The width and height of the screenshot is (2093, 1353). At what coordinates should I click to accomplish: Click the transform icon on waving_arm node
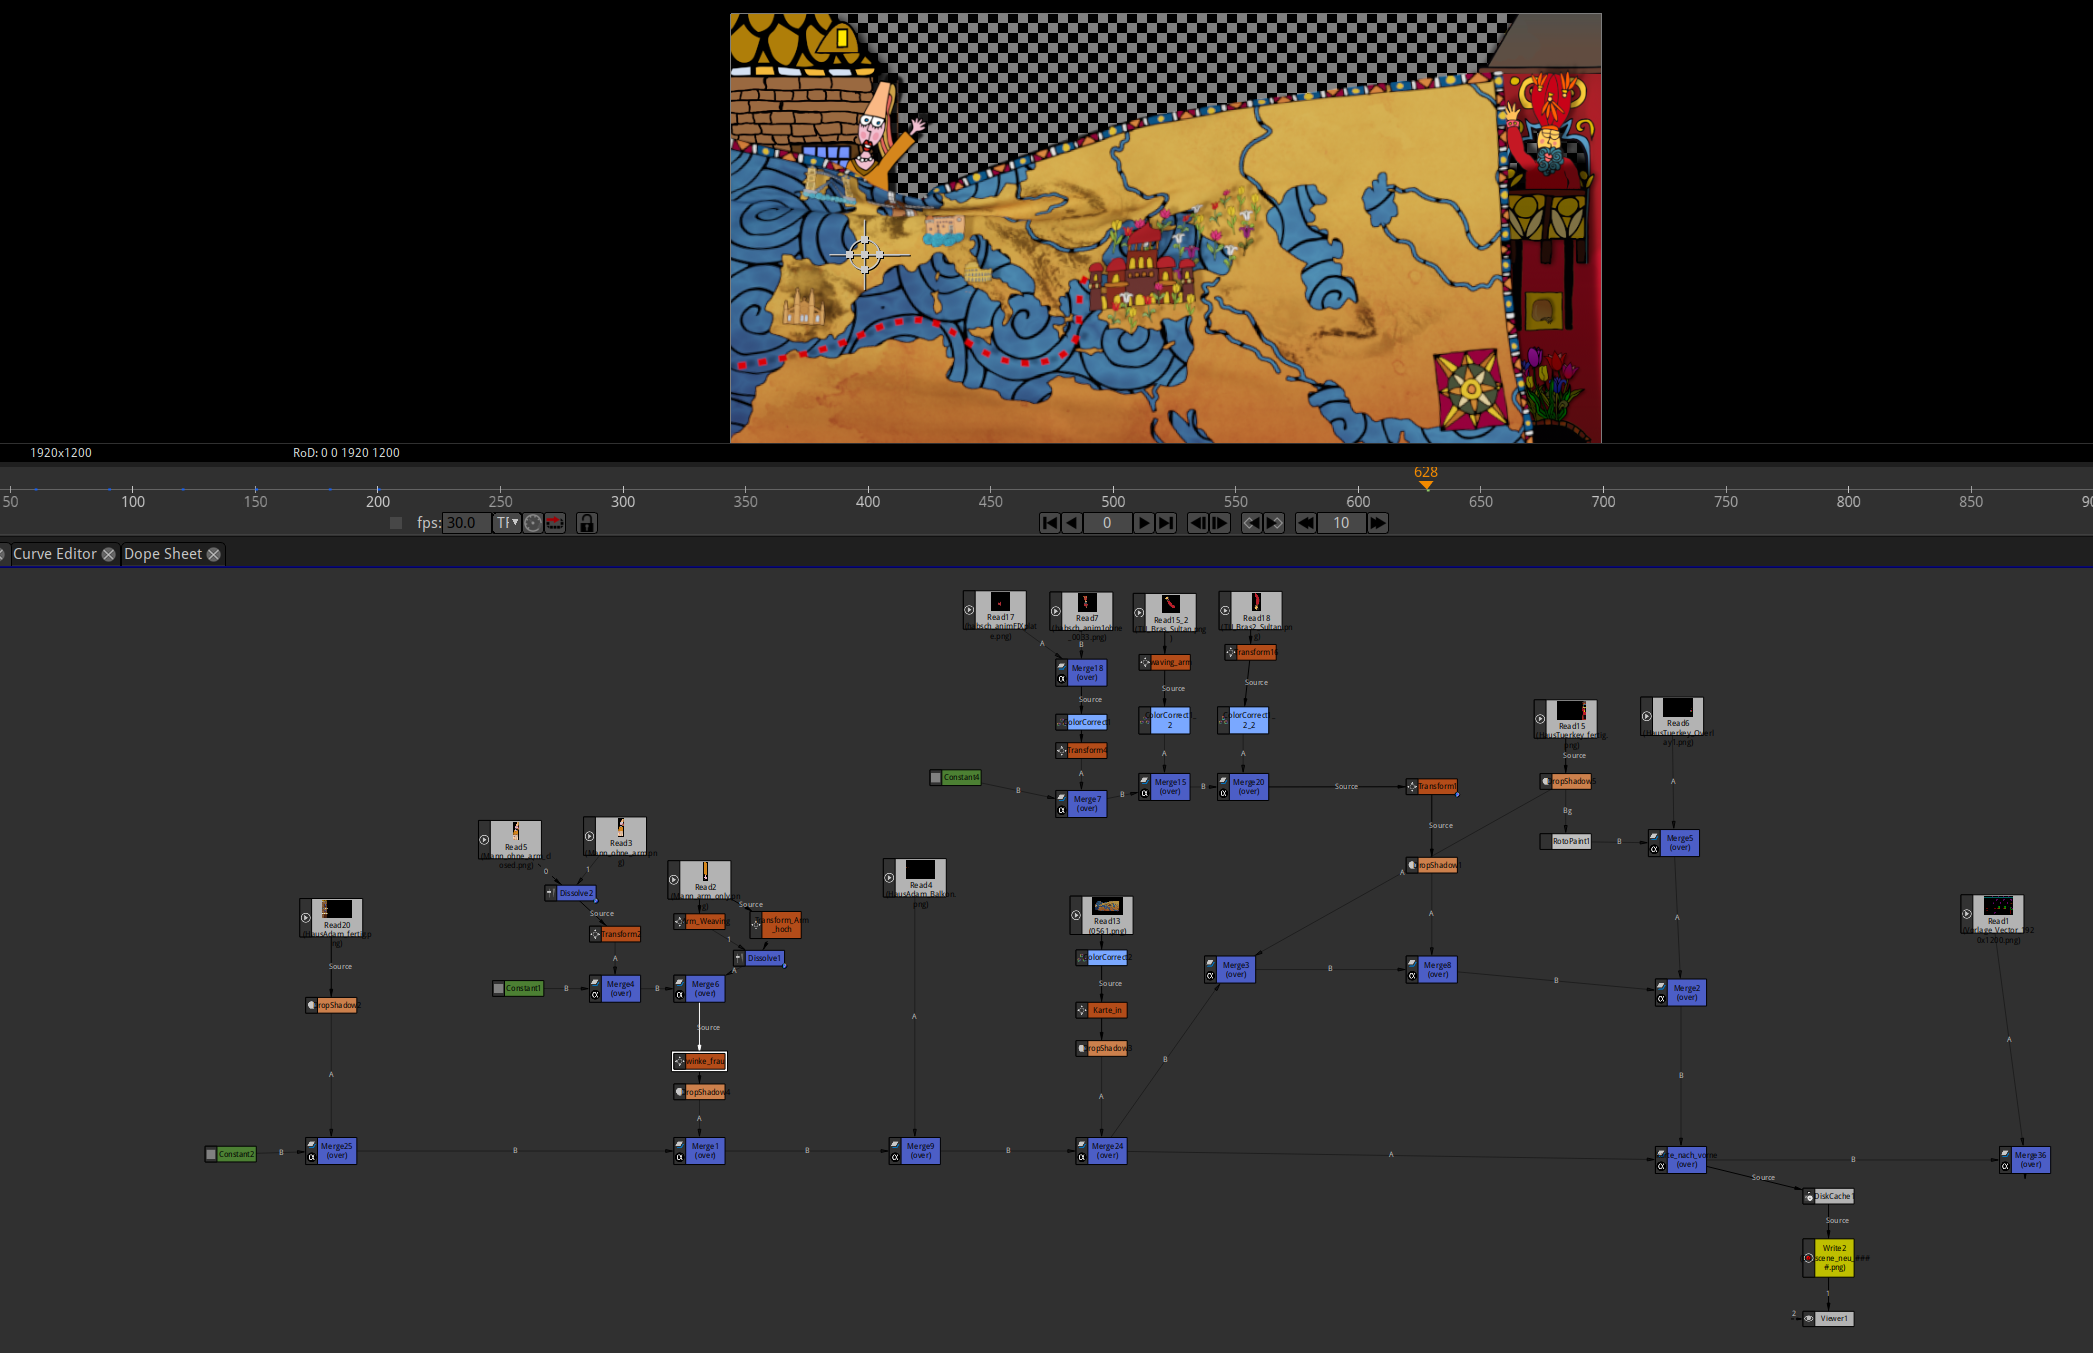point(1145,662)
